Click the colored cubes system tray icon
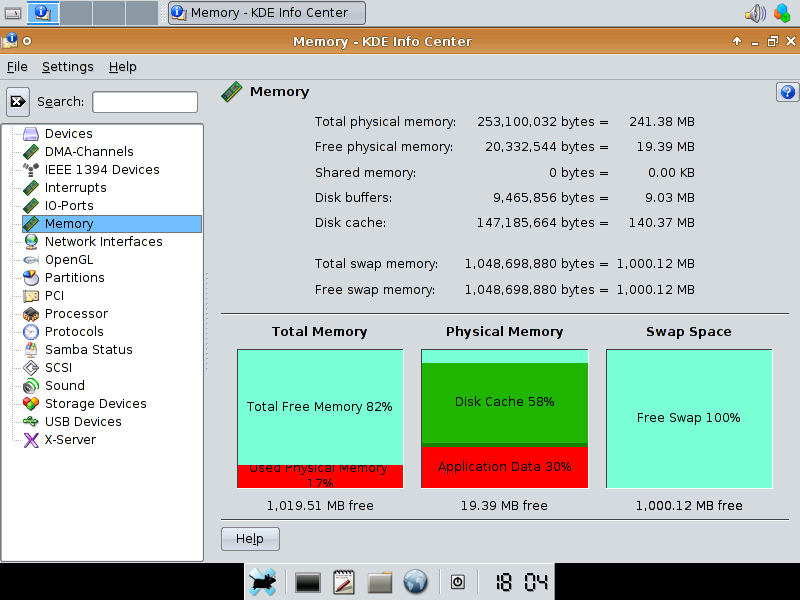 (782, 13)
